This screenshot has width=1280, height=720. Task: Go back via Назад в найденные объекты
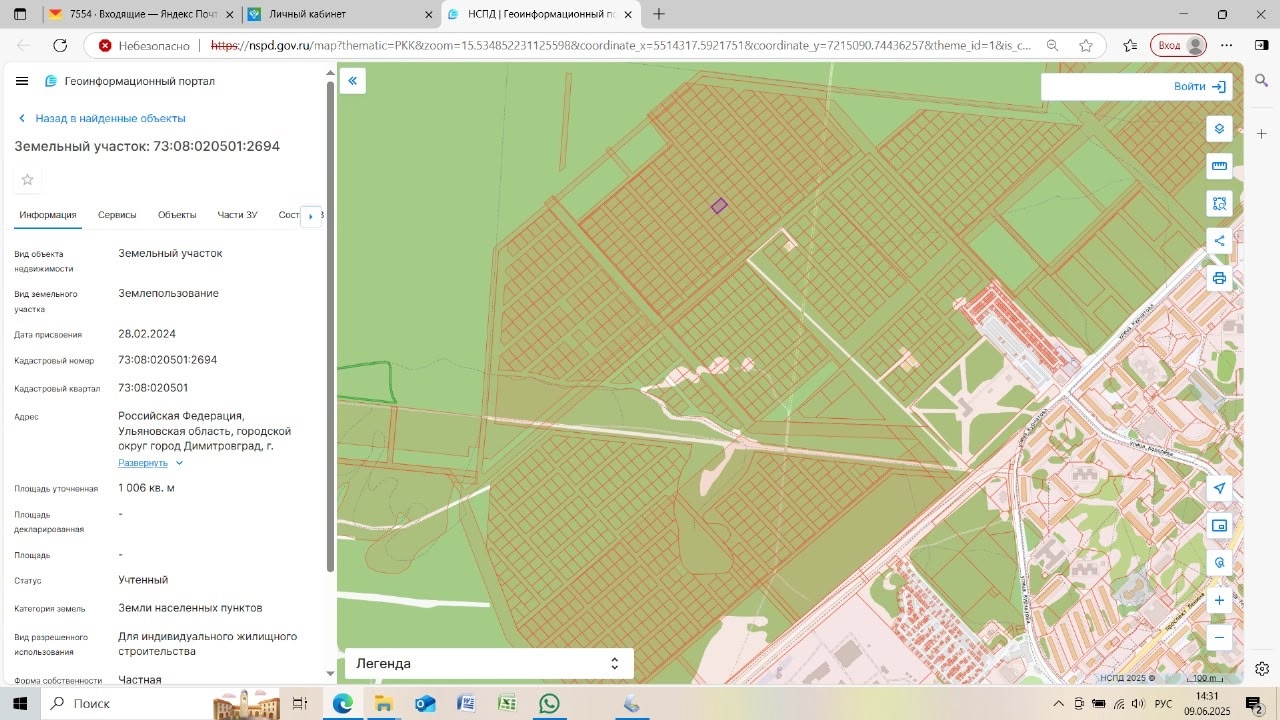(x=102, y=118)
